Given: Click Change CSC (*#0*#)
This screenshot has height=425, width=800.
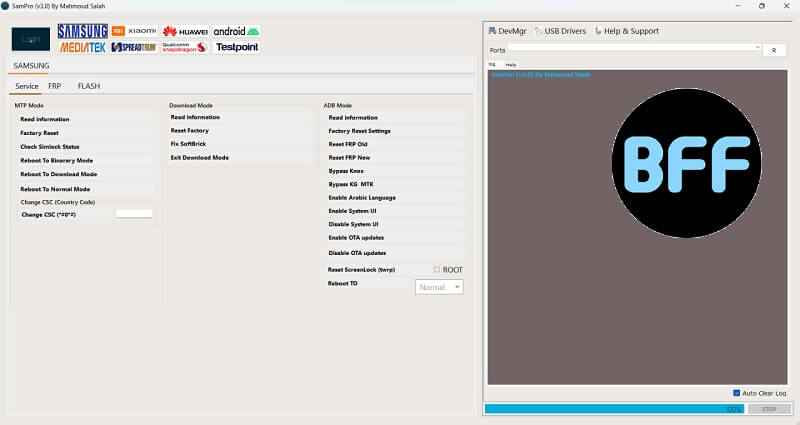Looking at the screenshot, I should pos(65,215).
